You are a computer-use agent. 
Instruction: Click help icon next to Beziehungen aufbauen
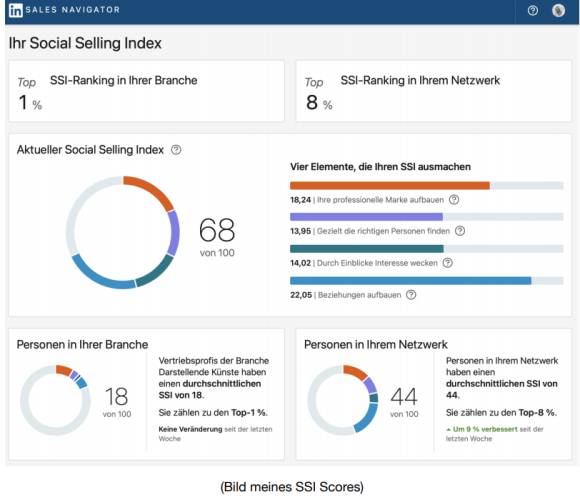411,295
